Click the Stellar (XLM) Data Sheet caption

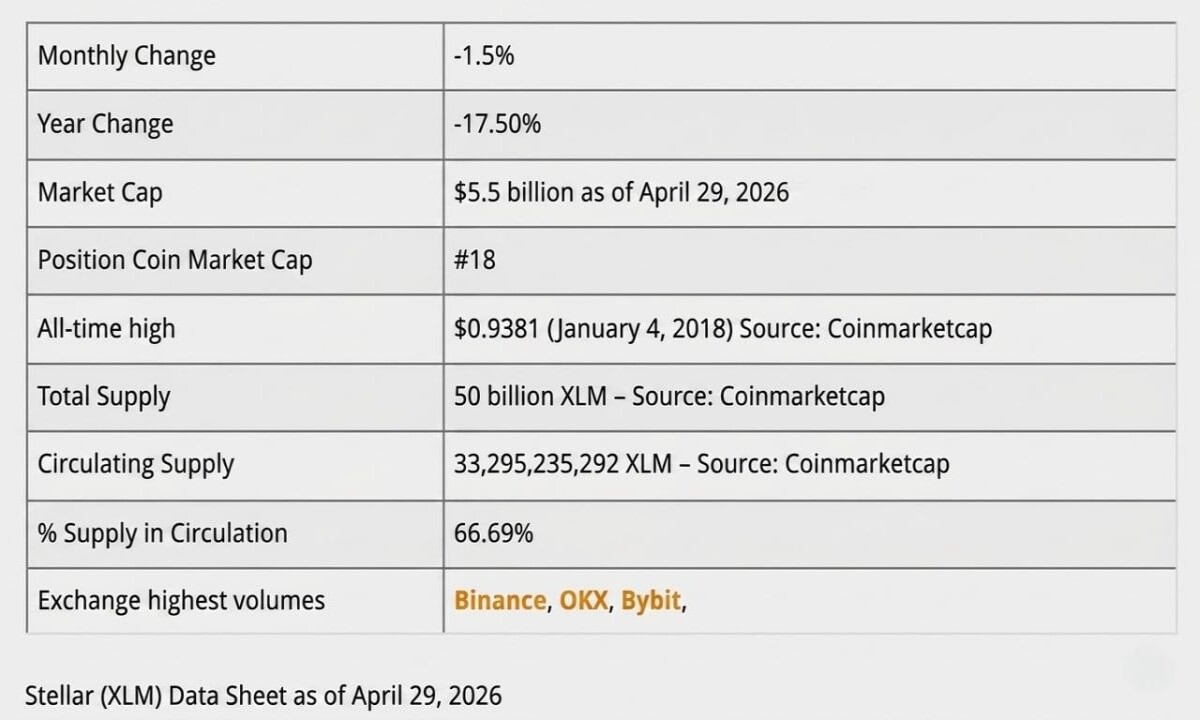coord(263,694)
